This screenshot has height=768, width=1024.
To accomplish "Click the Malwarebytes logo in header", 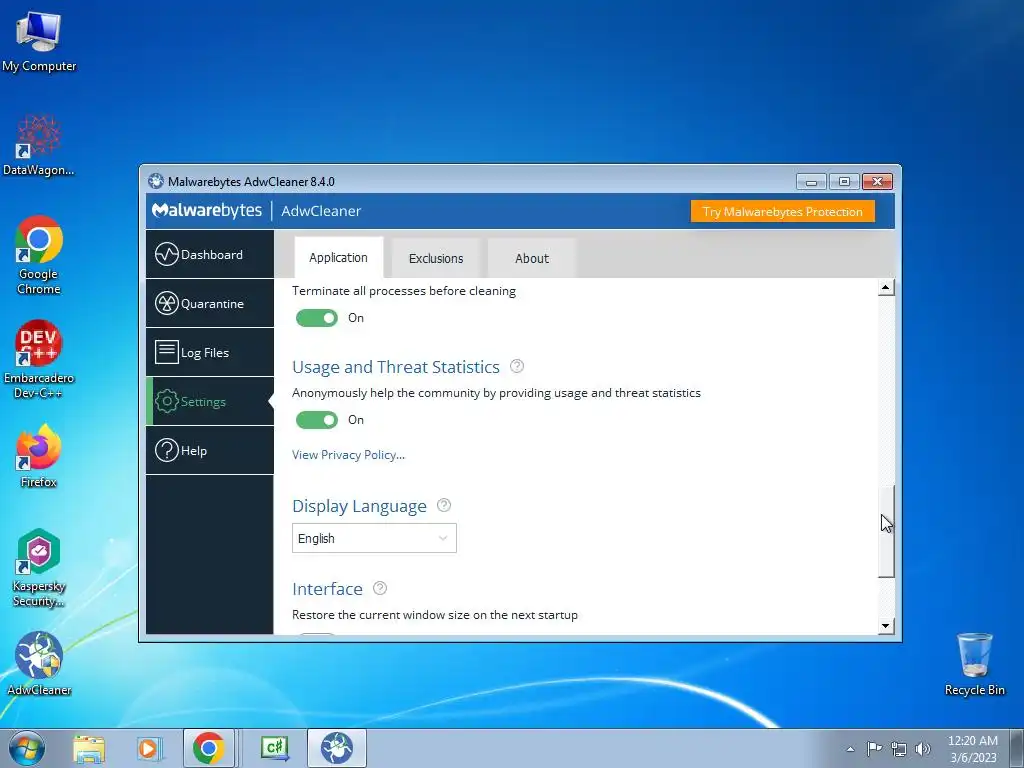I will click(206, 210).
